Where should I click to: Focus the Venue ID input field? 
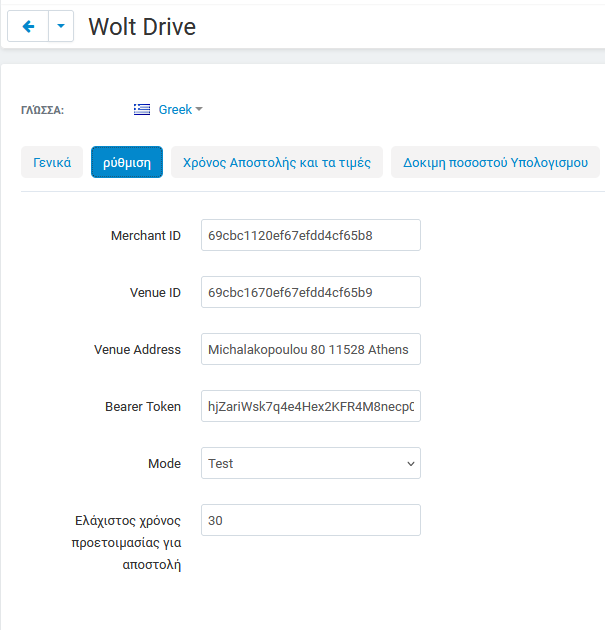(311, 292)
